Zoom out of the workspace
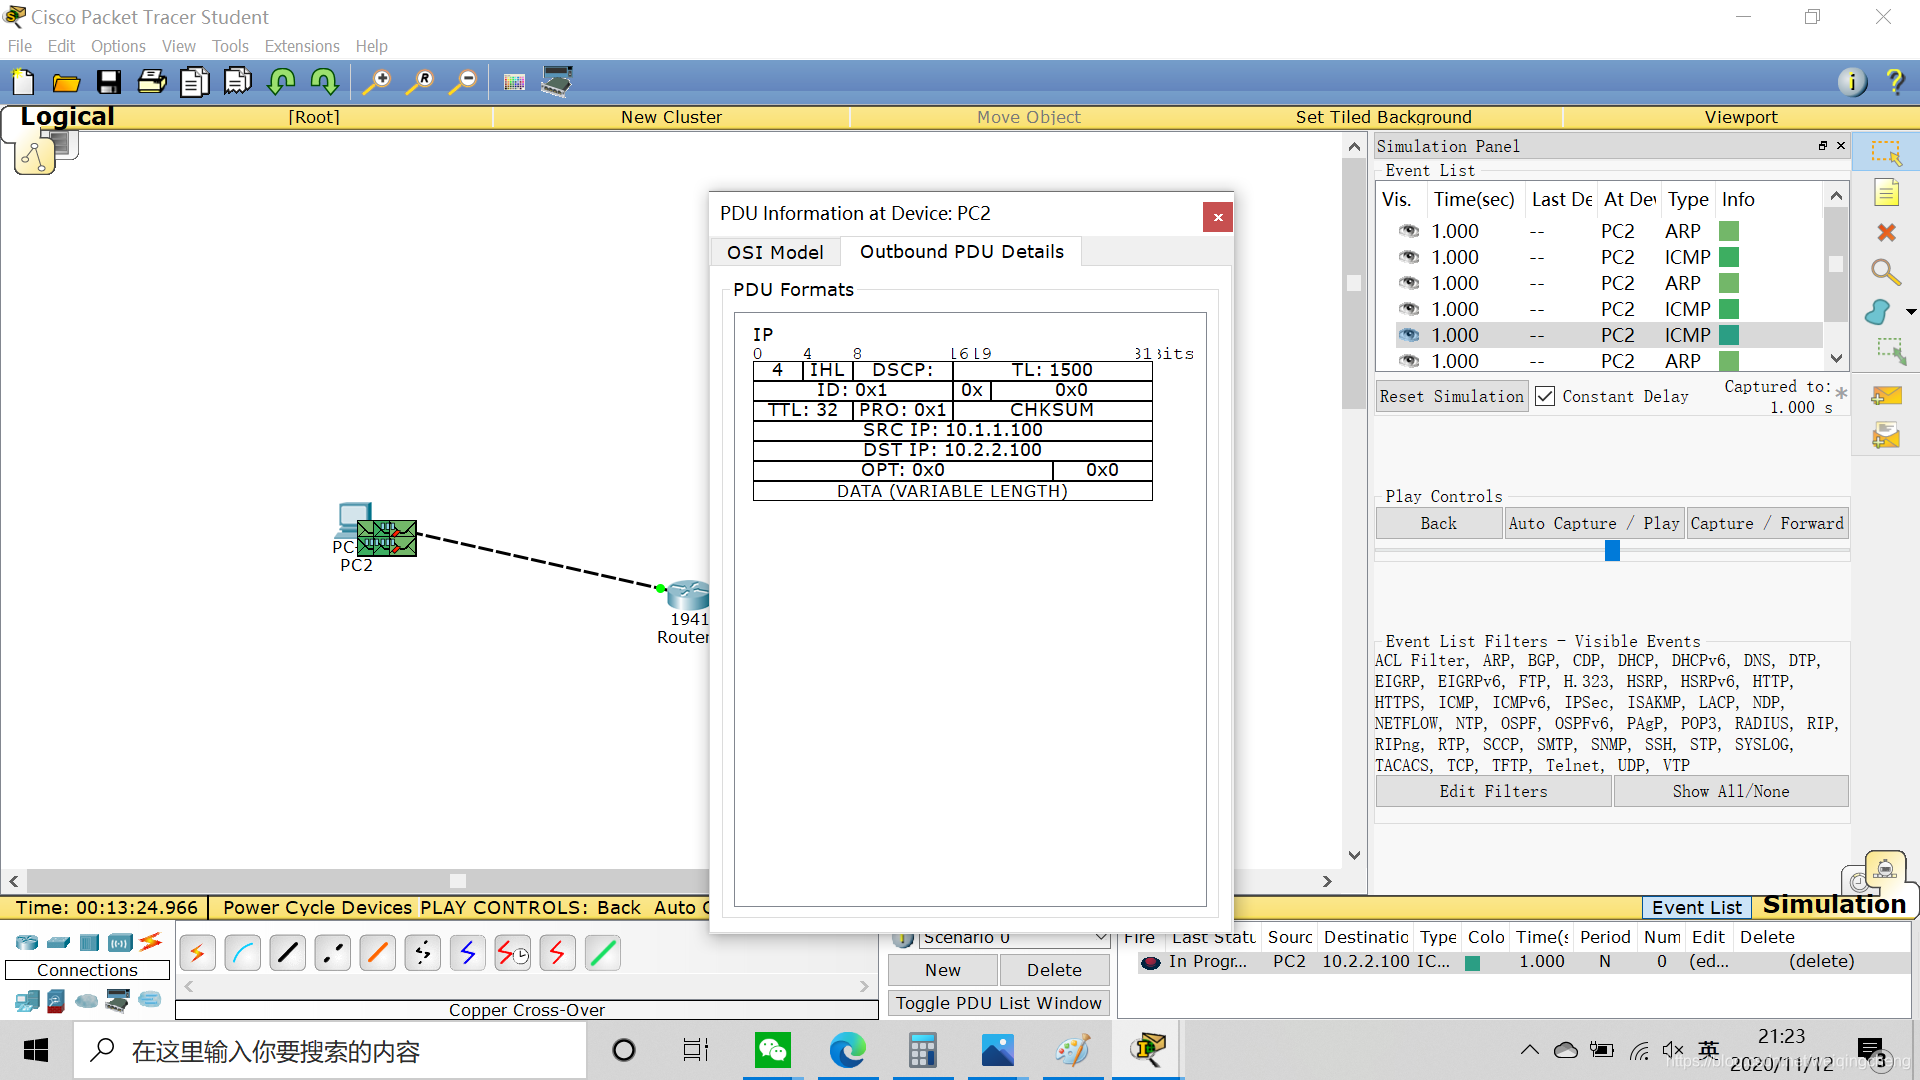1920x1080 pixels. 463,82
